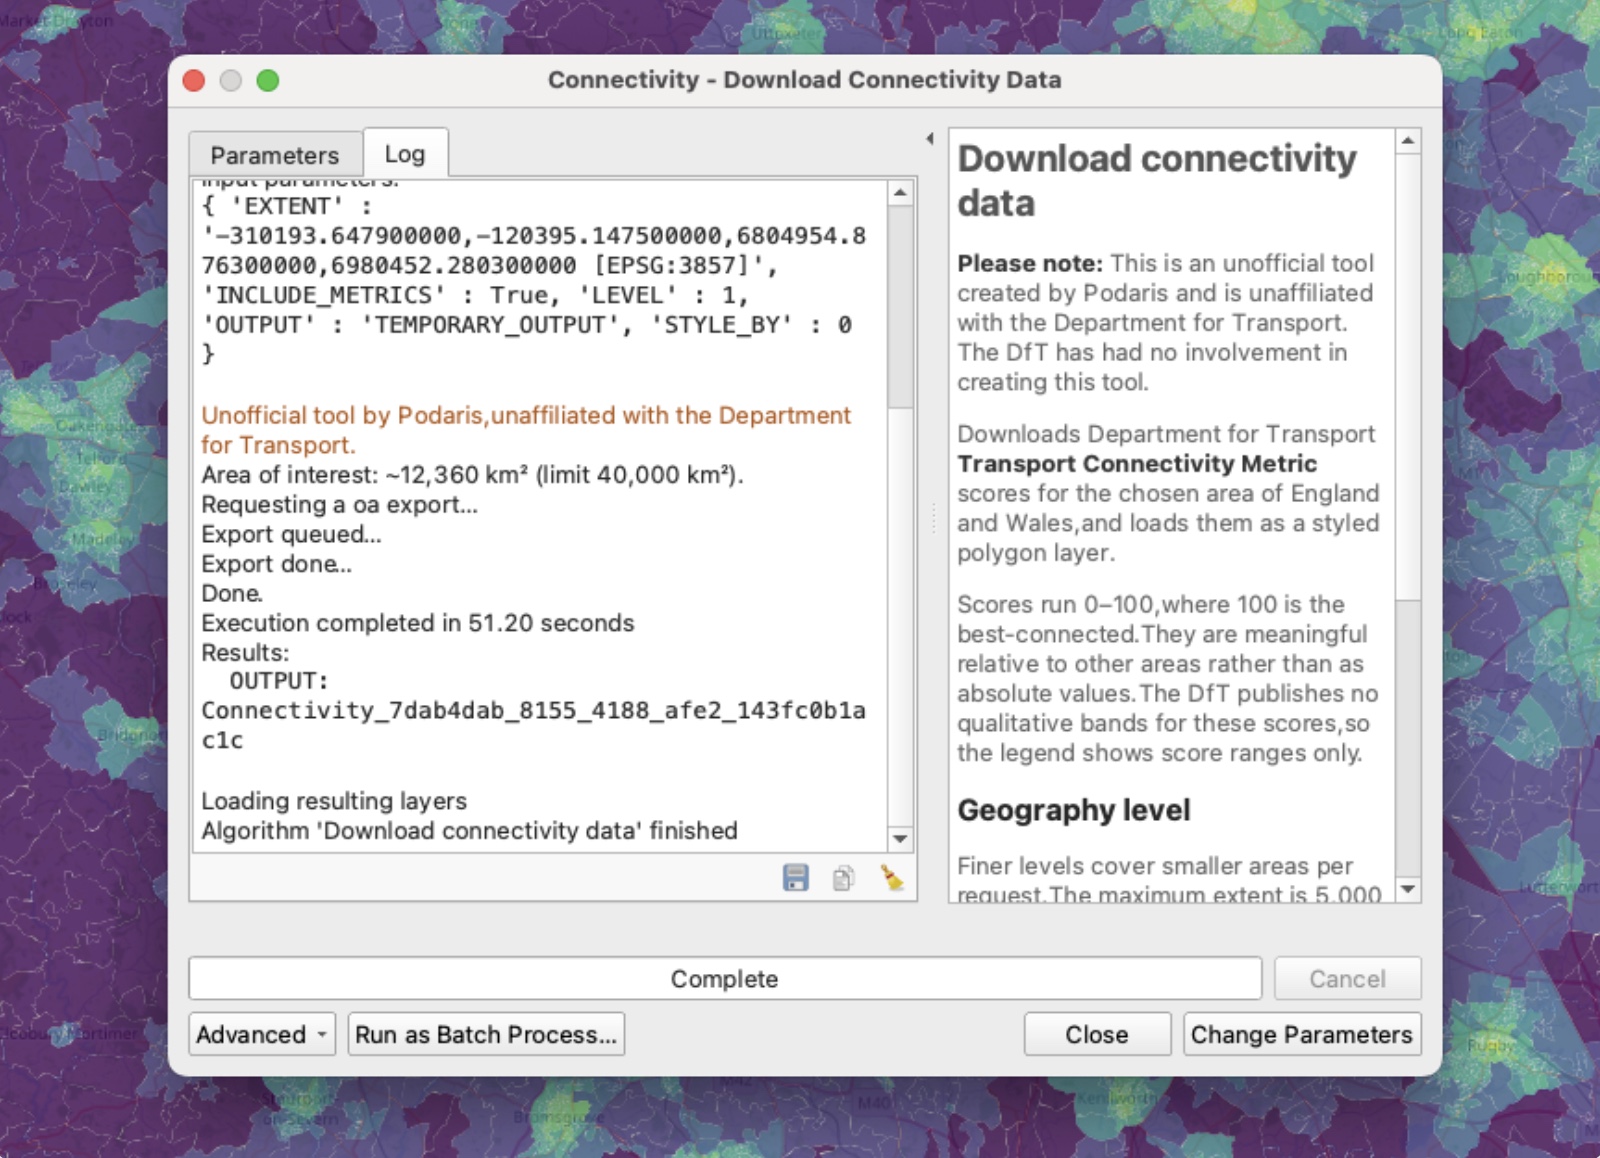Click the Complete progress bar

[x=725, y=978]
